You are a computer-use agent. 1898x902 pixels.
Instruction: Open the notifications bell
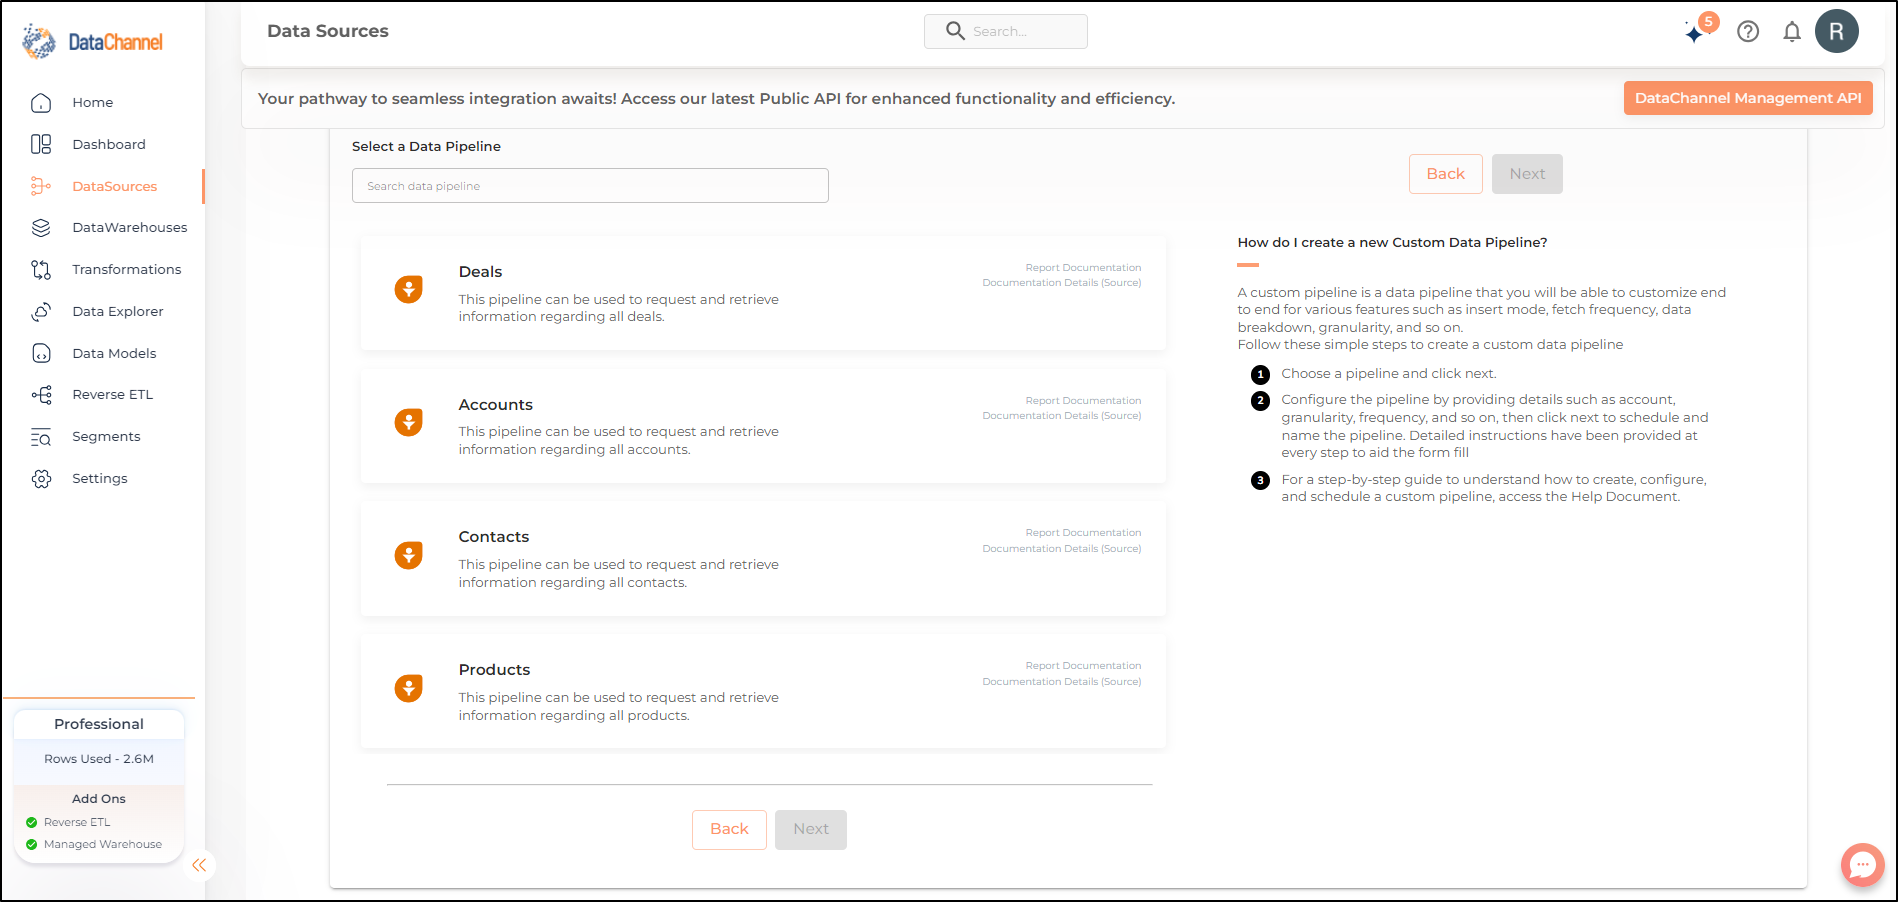1792,32
